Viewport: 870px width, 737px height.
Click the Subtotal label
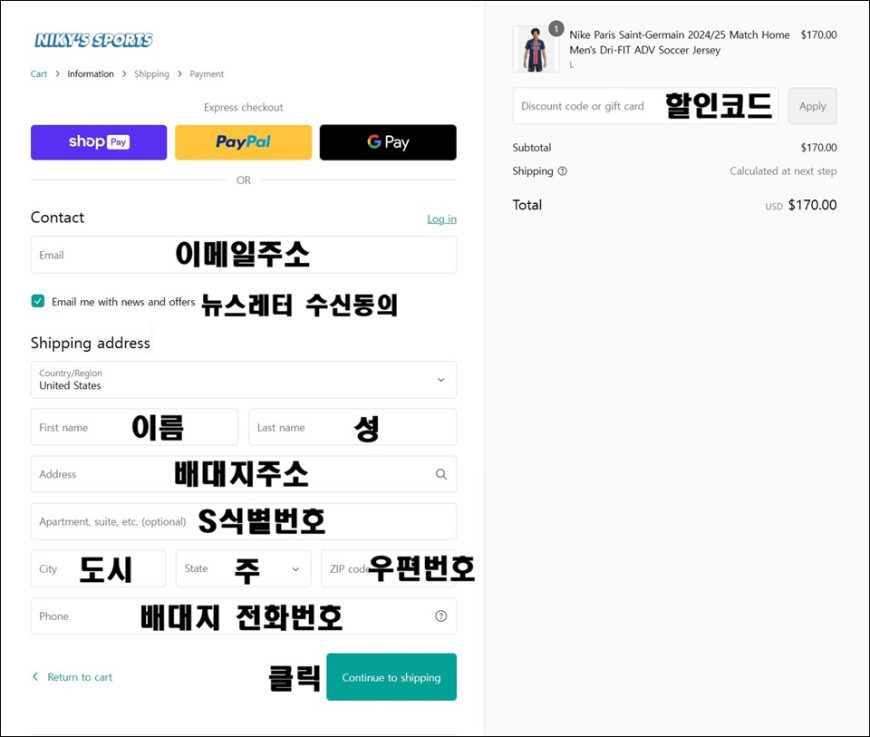pos(532,148)
